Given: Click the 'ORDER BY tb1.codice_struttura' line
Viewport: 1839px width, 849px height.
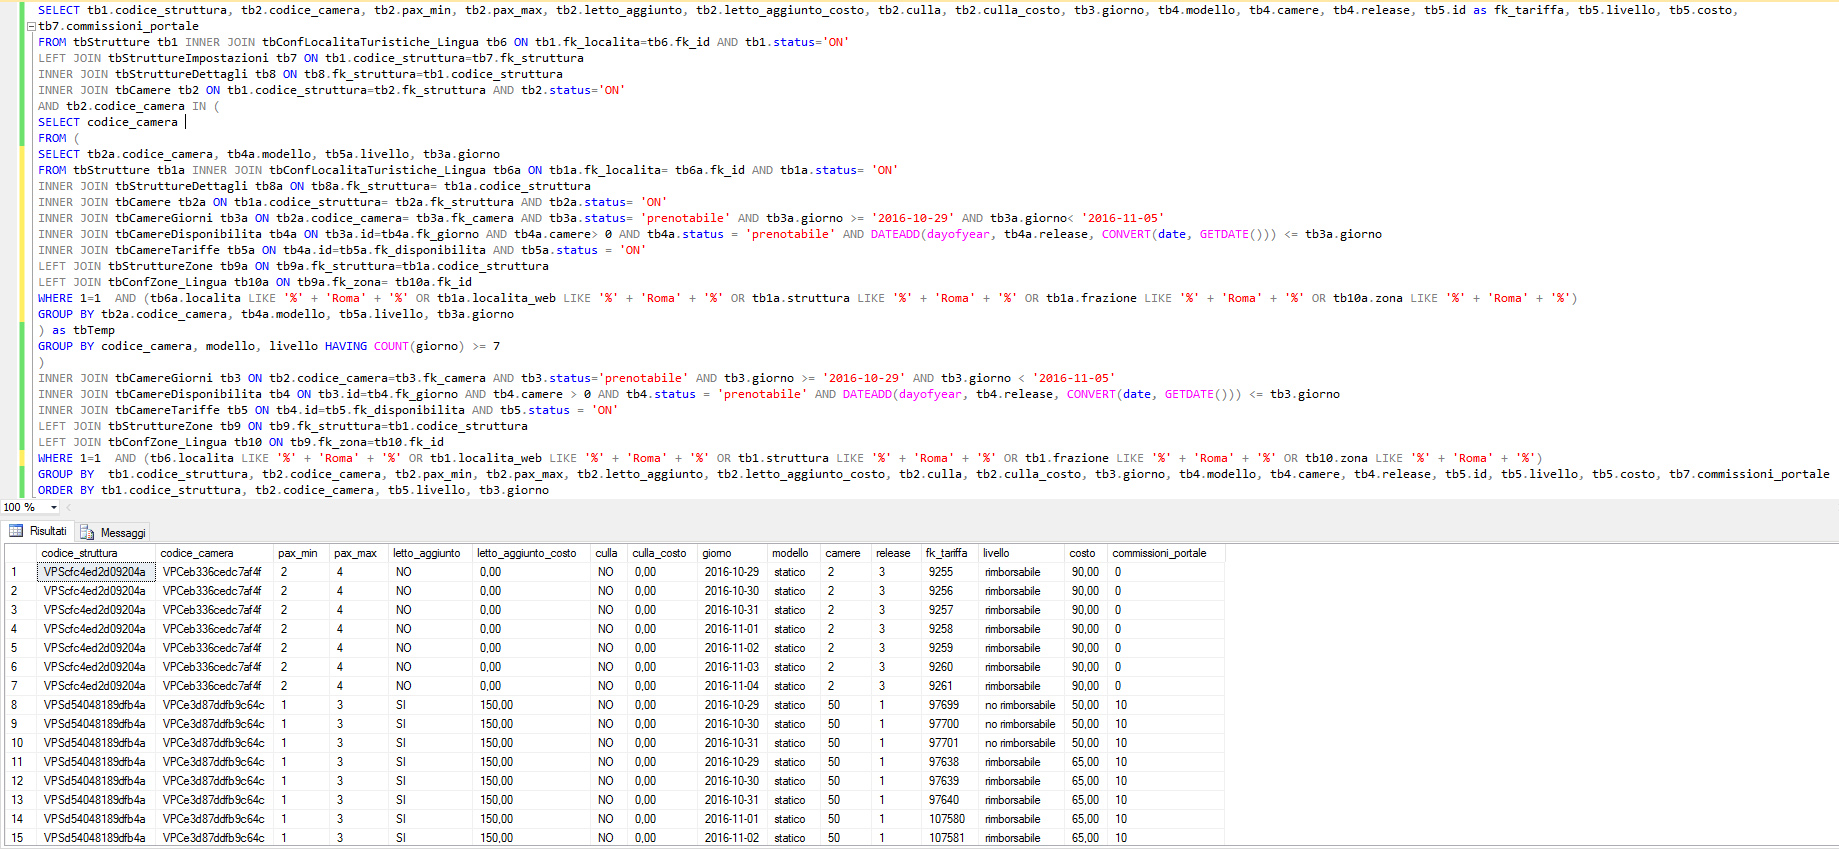Looking at the screenshot, I should pyautogui.click(x=293, y=490).
